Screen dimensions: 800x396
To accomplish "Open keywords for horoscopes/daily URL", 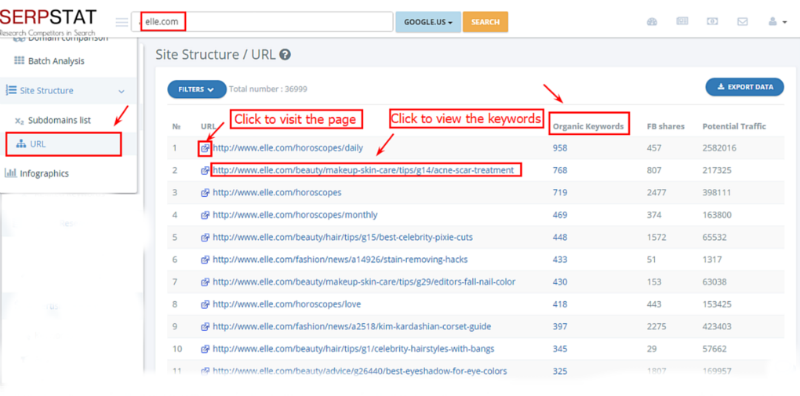I will [x=288, y=148].
